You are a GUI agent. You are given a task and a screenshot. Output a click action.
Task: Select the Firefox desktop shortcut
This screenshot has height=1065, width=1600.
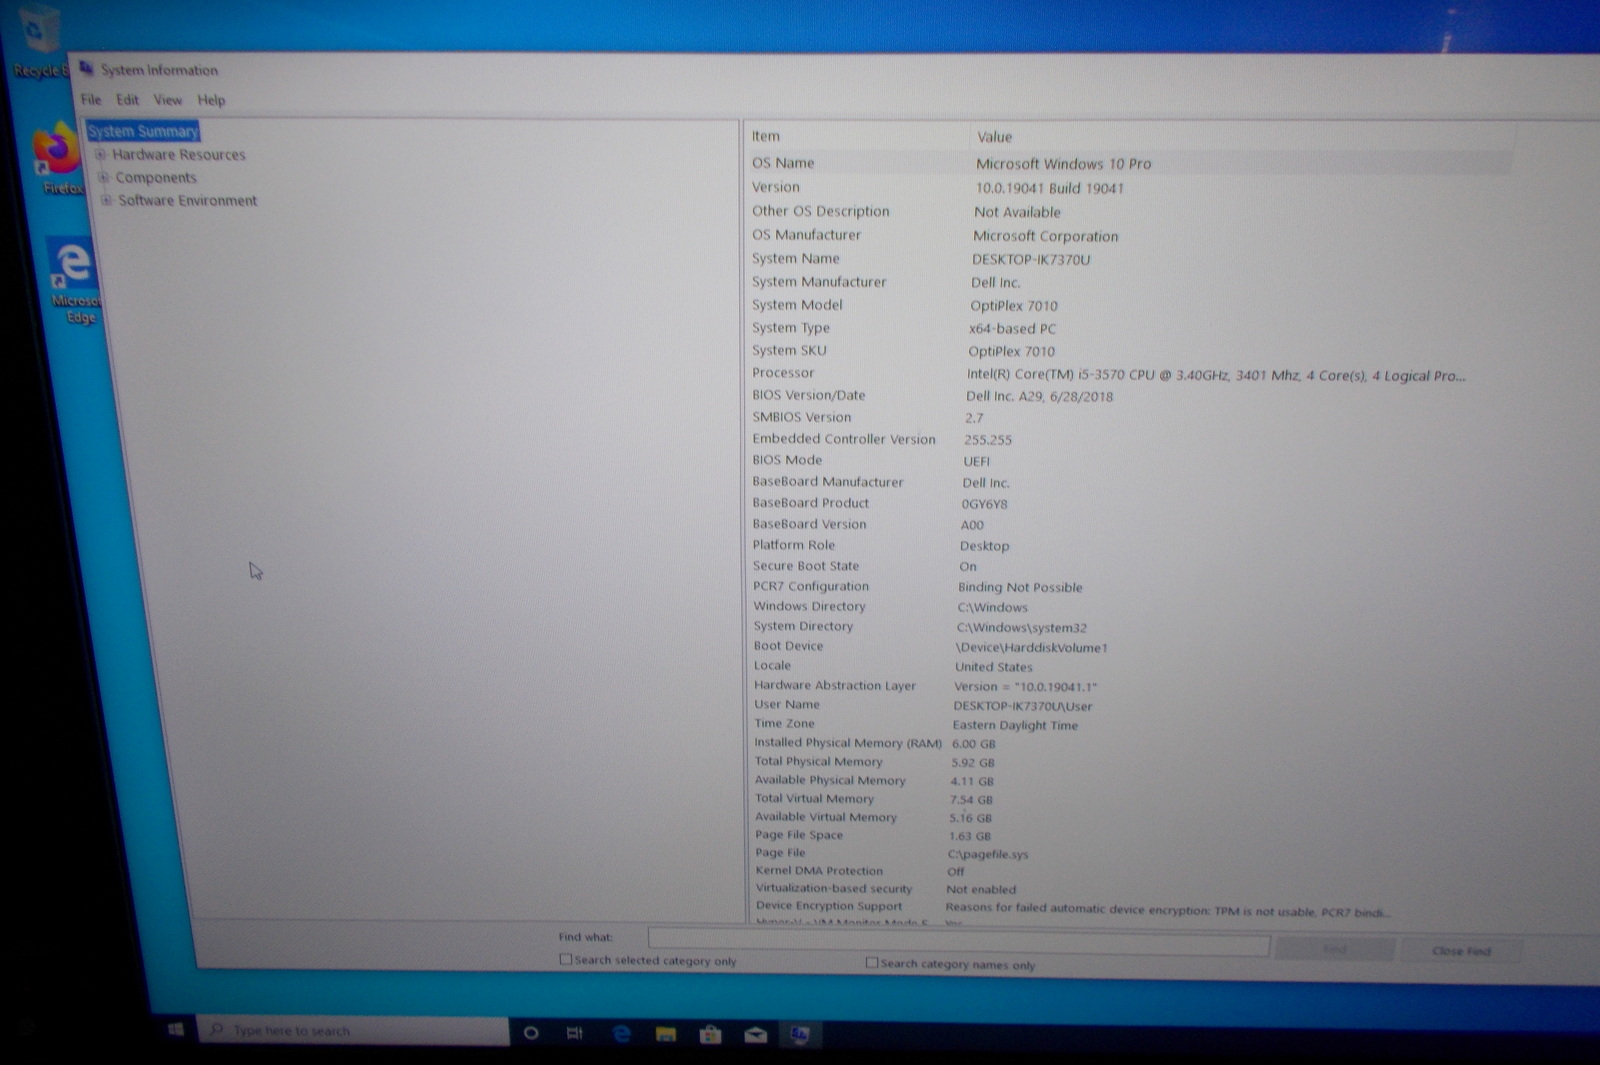[x=58, y=156]
